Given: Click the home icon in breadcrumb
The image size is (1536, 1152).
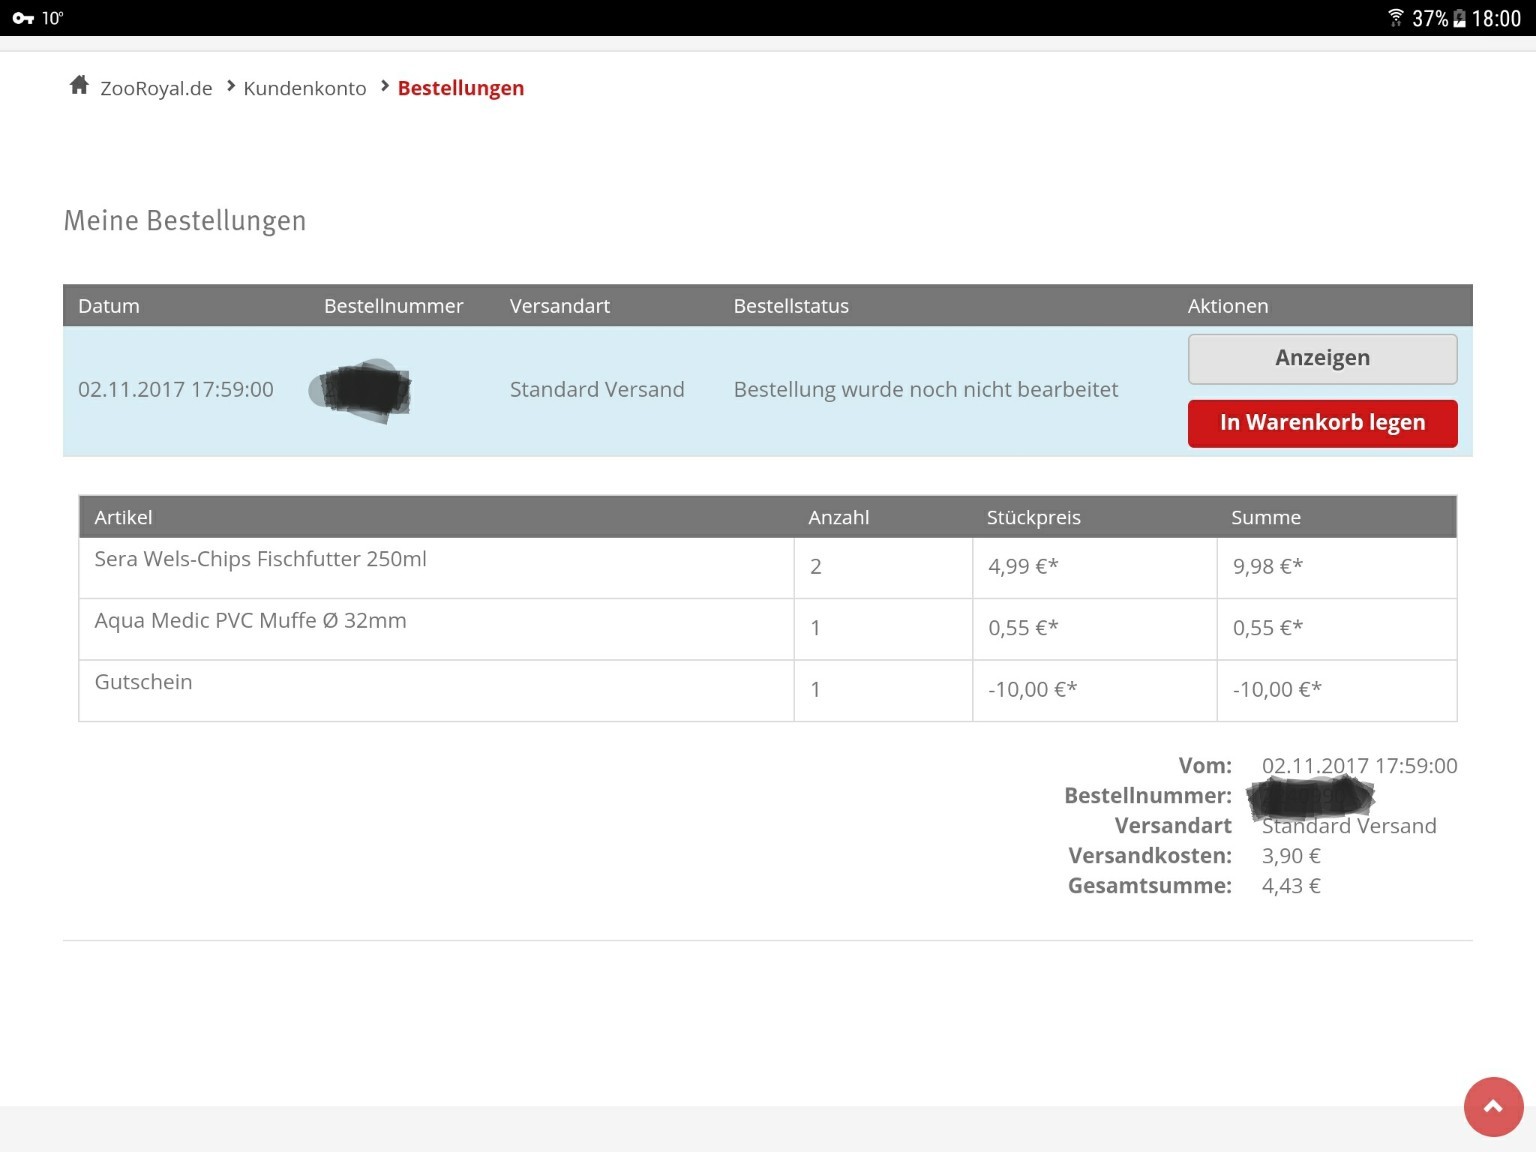Looking at the screenshot, I should (x=79, y=86).
